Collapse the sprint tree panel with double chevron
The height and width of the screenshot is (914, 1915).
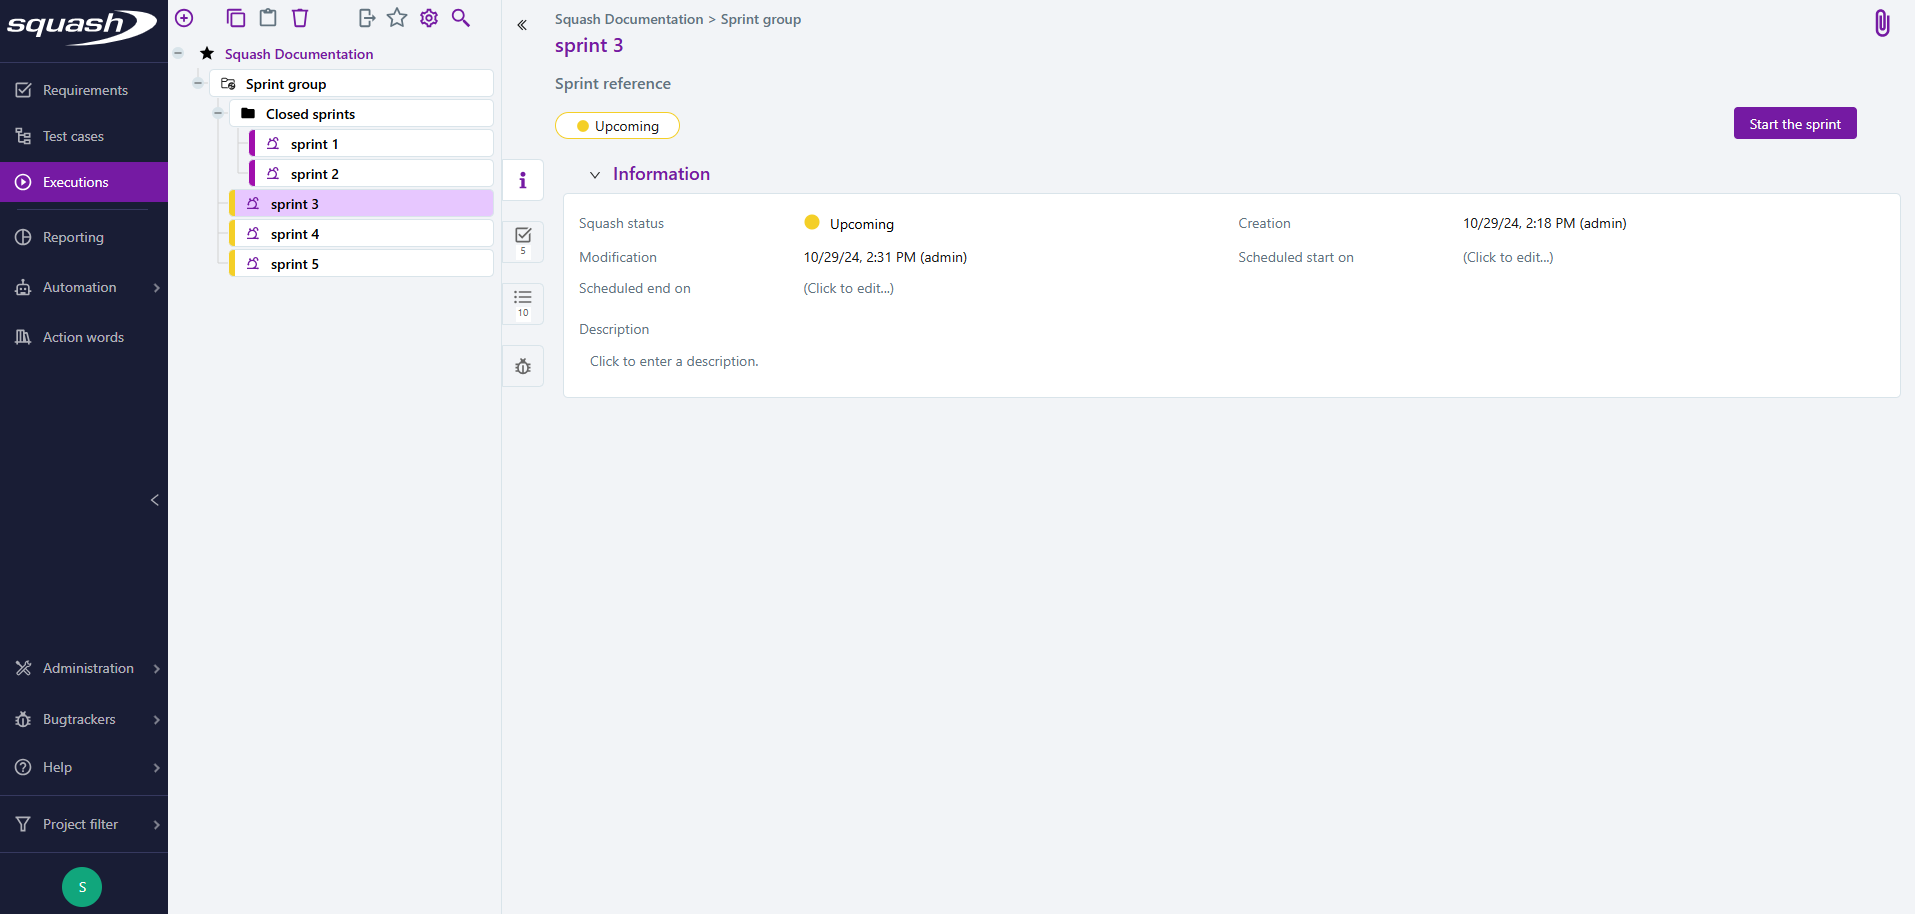tap(522, 25)
